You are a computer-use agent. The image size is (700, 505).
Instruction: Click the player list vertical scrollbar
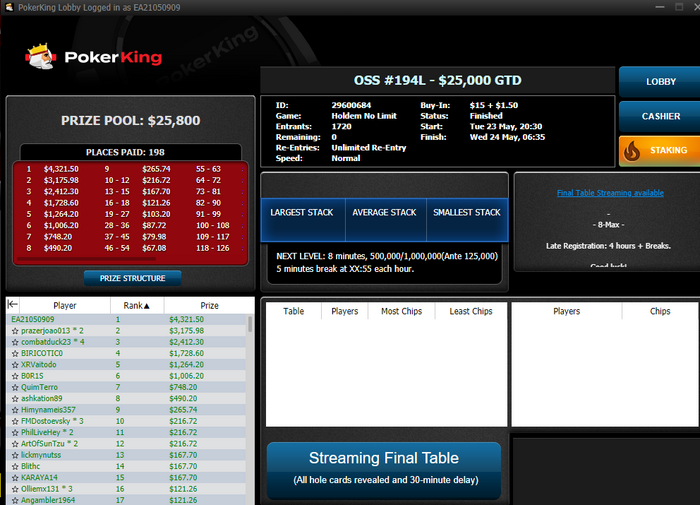coord(250,325)
